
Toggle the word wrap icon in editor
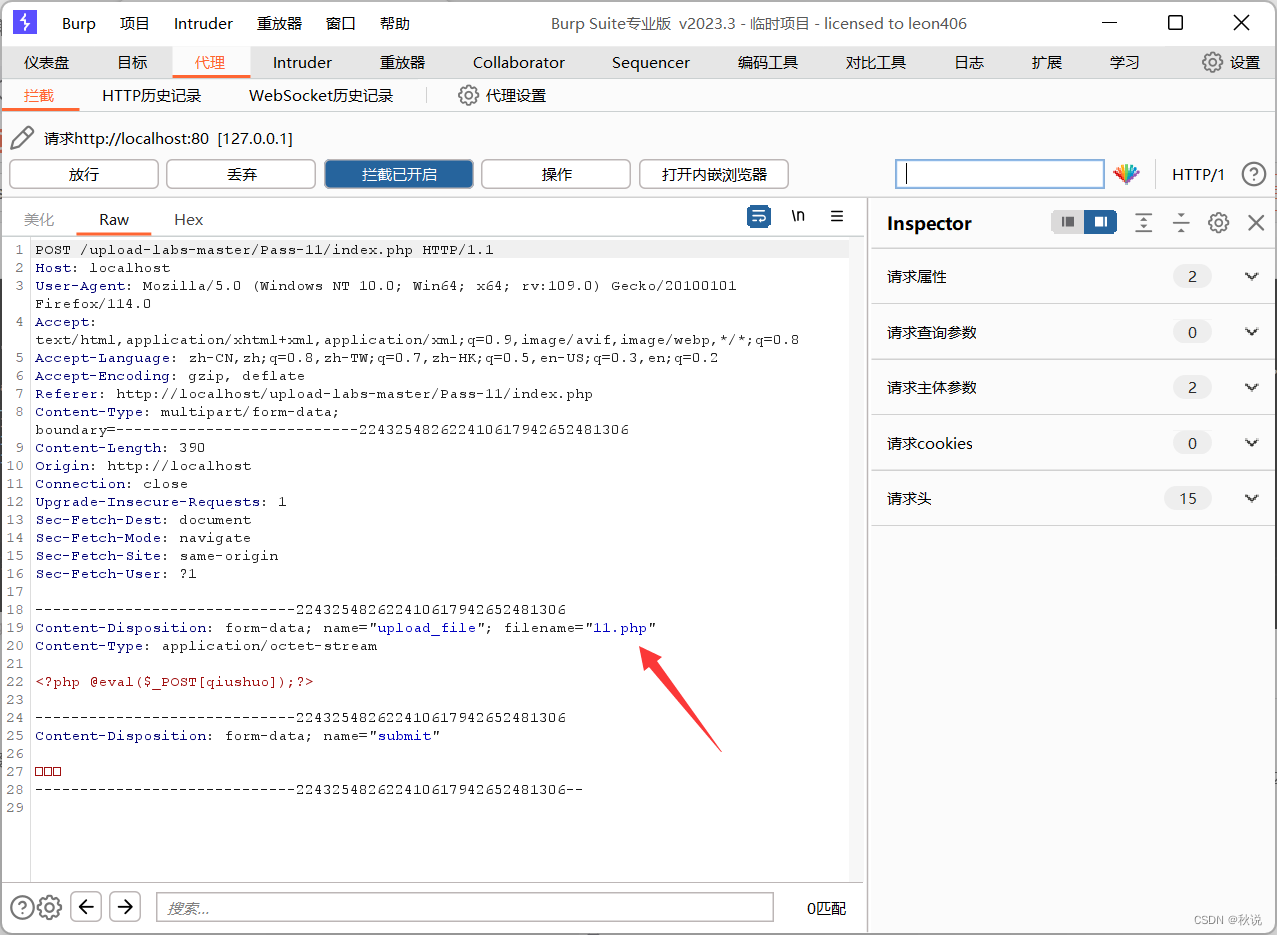tap(759, 216)
